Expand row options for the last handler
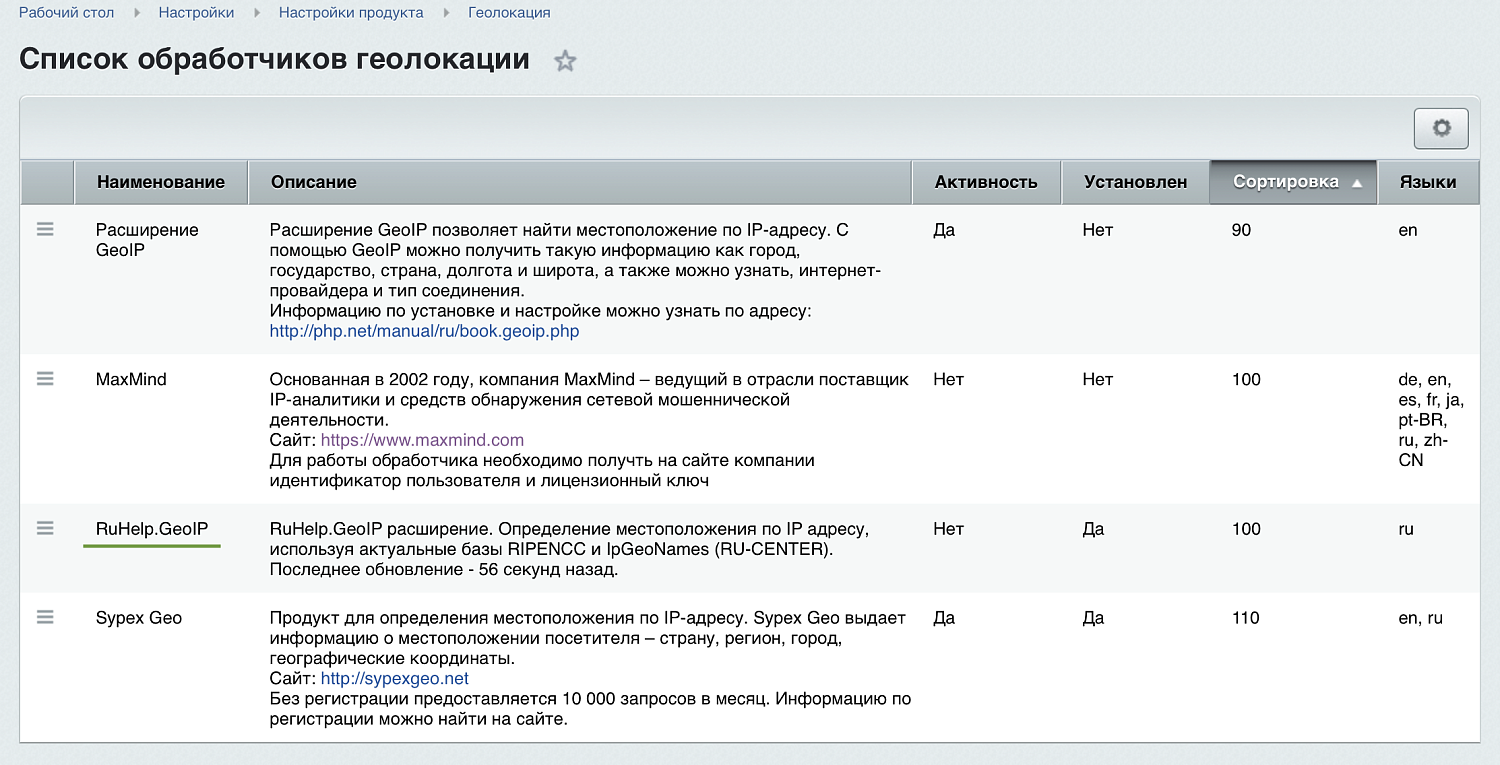1500x765 pixels. 45,617
